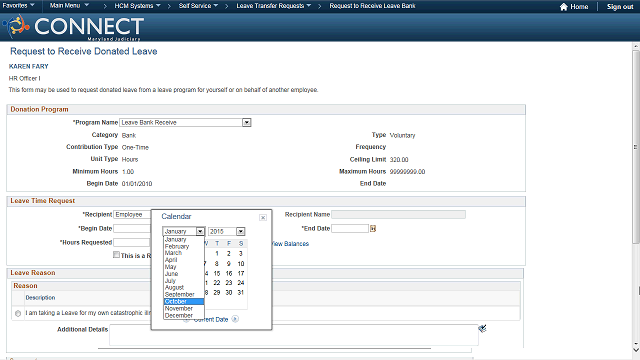Click the Current Date link
This screenshot has width=640, height=360.
tap(211, 320)
